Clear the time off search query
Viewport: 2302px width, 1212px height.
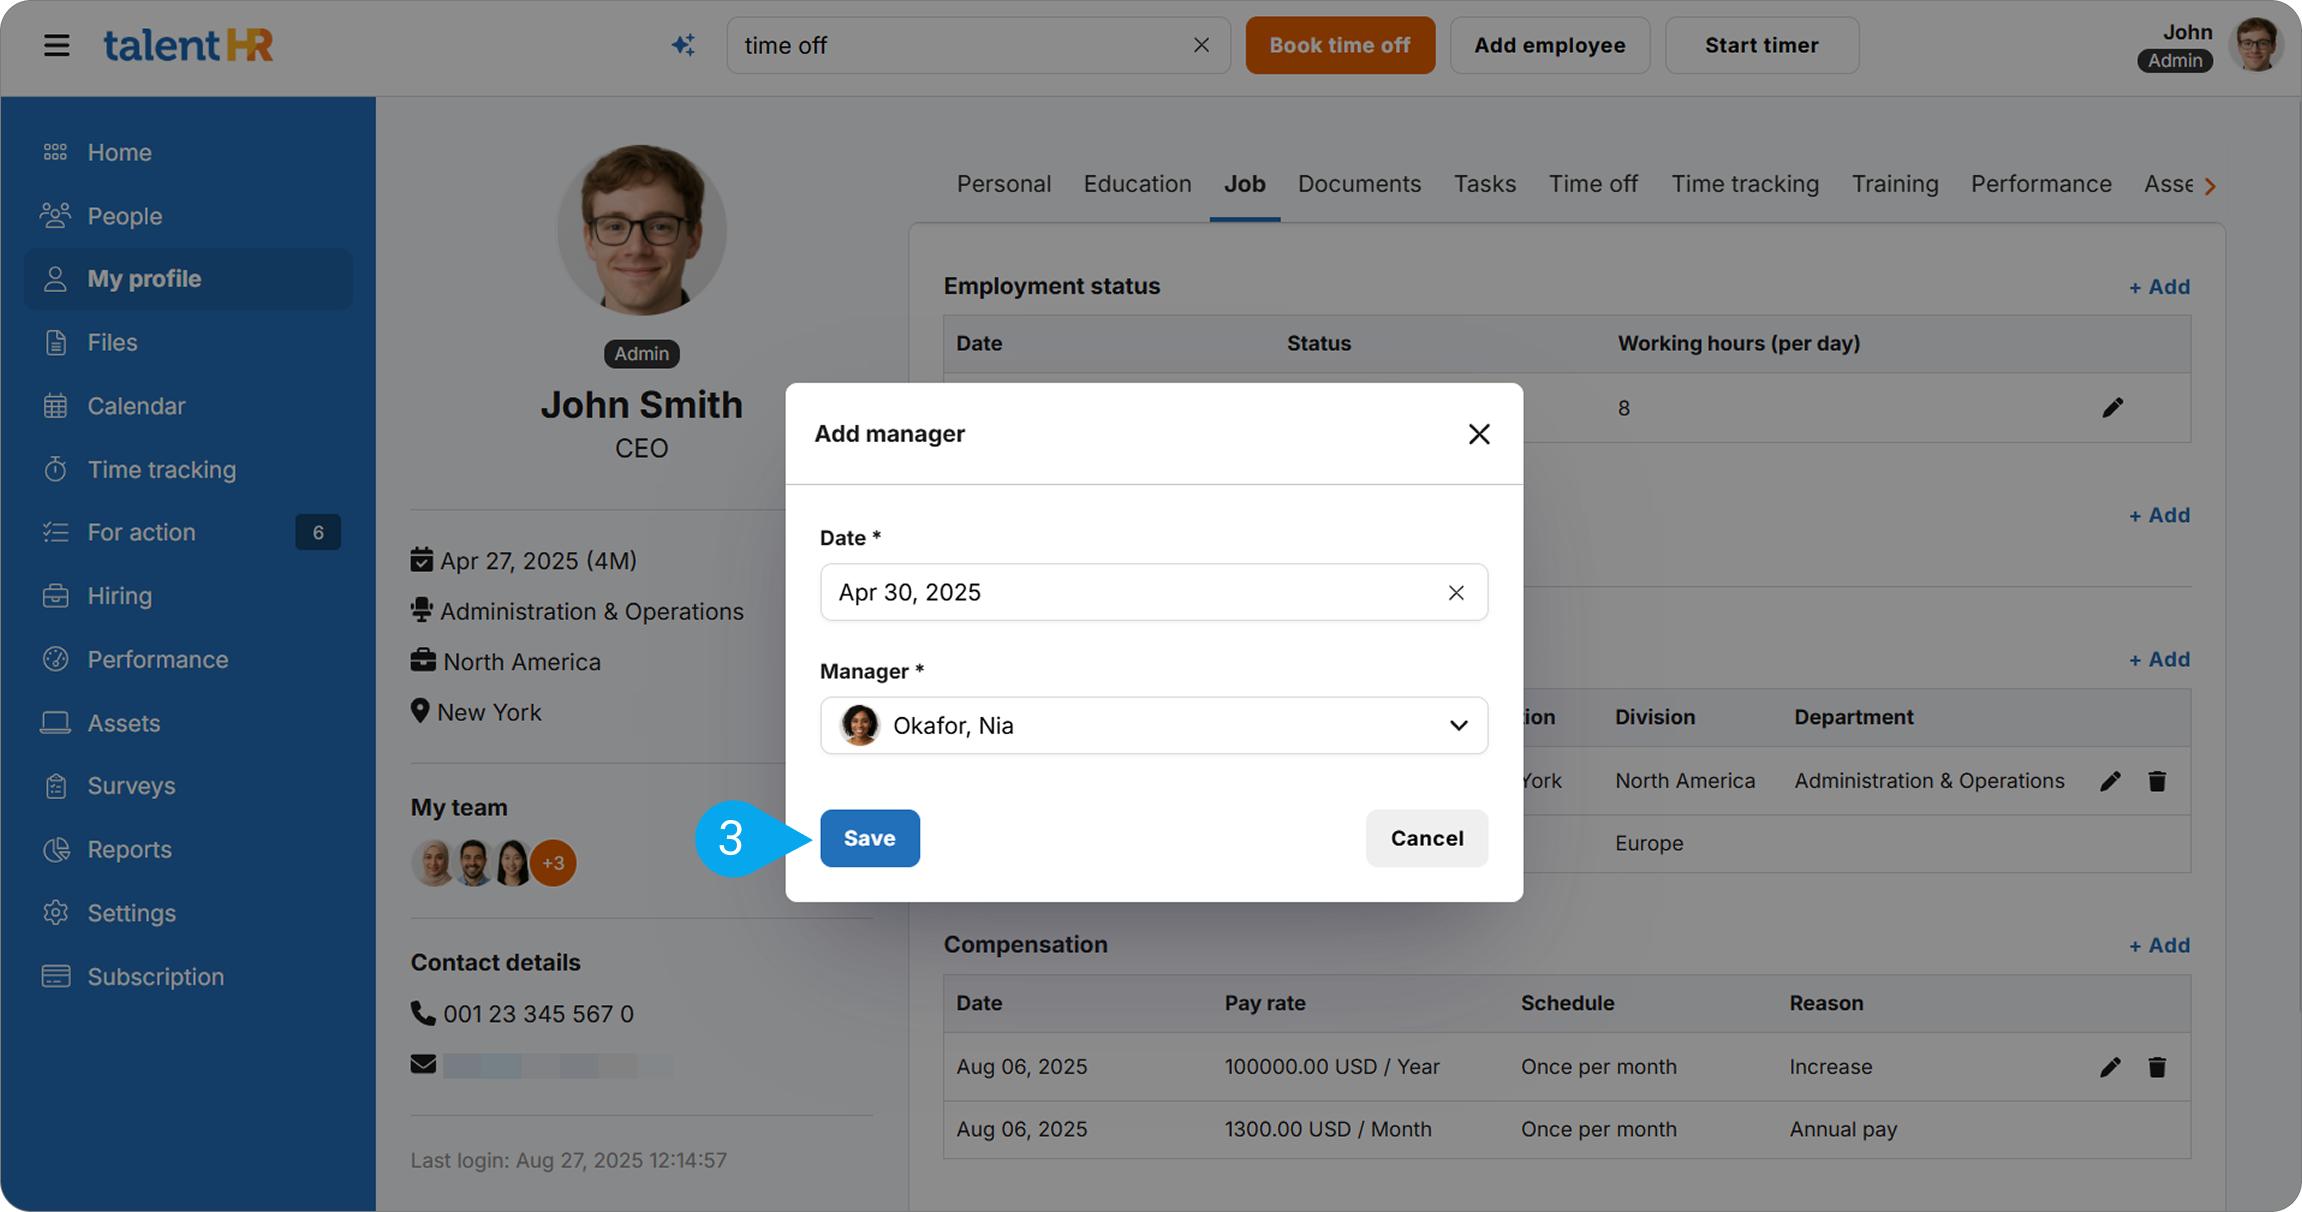tap(1200, 45)
